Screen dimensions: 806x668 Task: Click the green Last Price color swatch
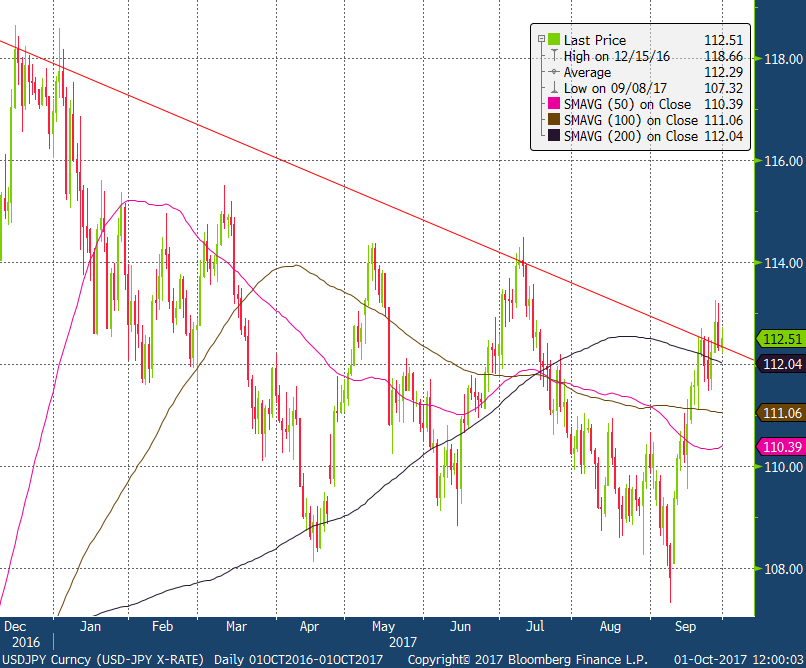pos(554,40)
